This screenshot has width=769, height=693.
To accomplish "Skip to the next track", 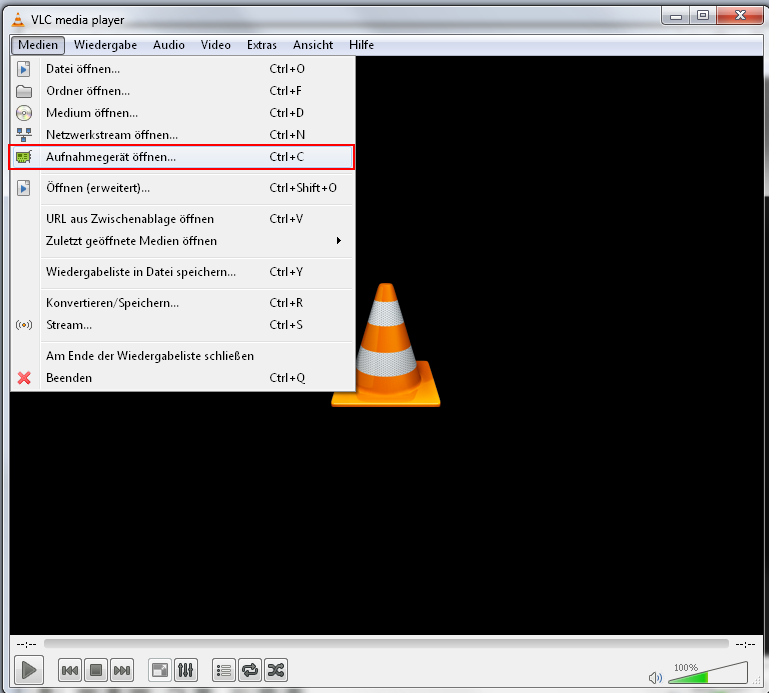I will [122, 670].
